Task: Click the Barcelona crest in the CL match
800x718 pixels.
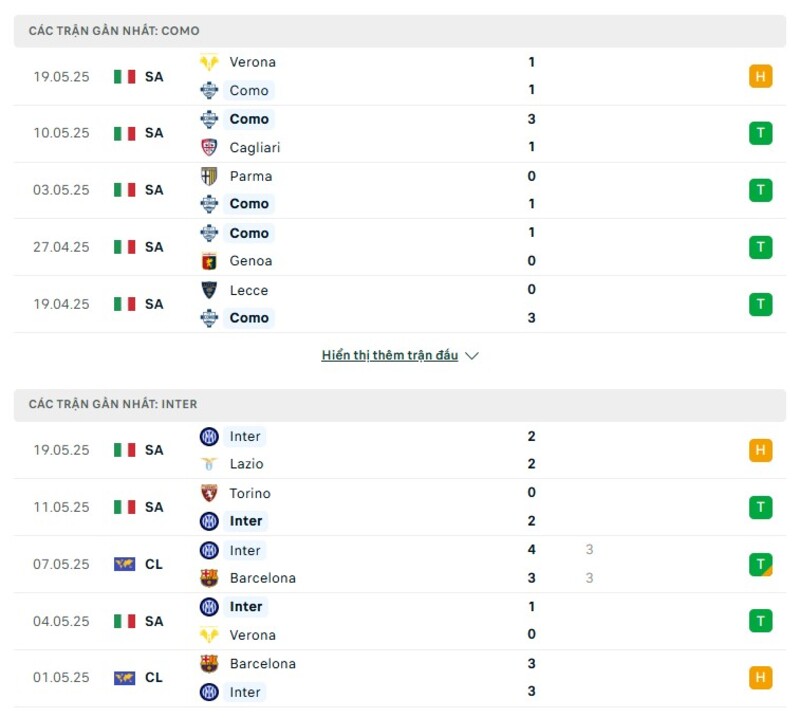Action: point(210,578)
